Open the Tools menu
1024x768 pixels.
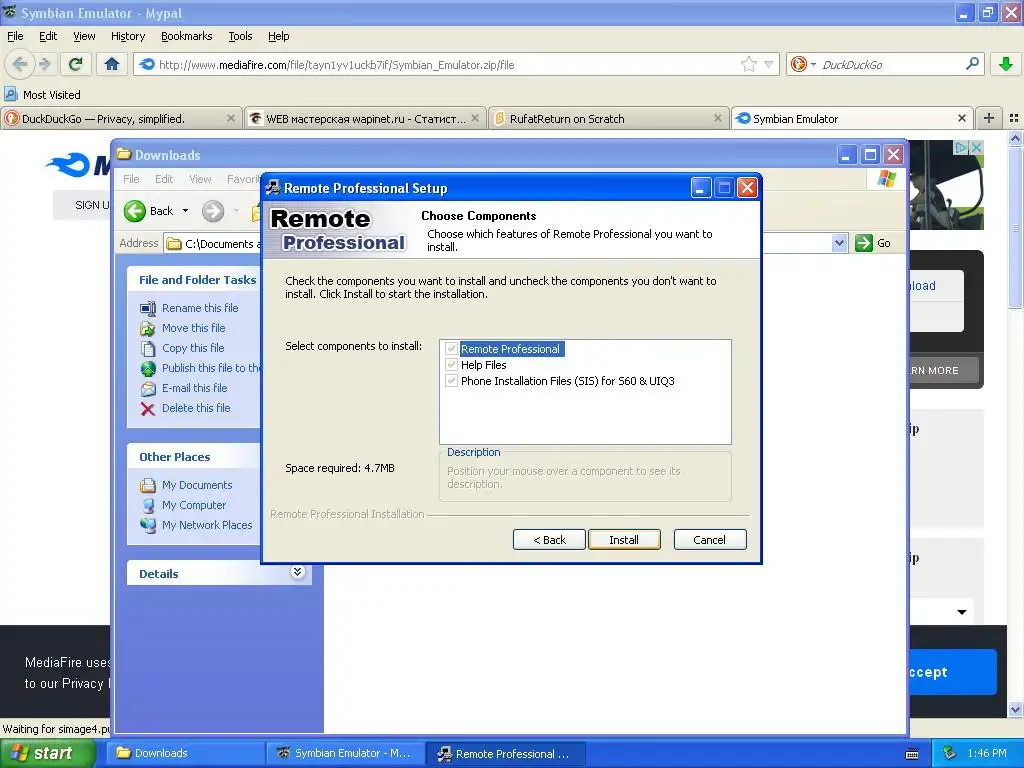click(x=240, y=36)
